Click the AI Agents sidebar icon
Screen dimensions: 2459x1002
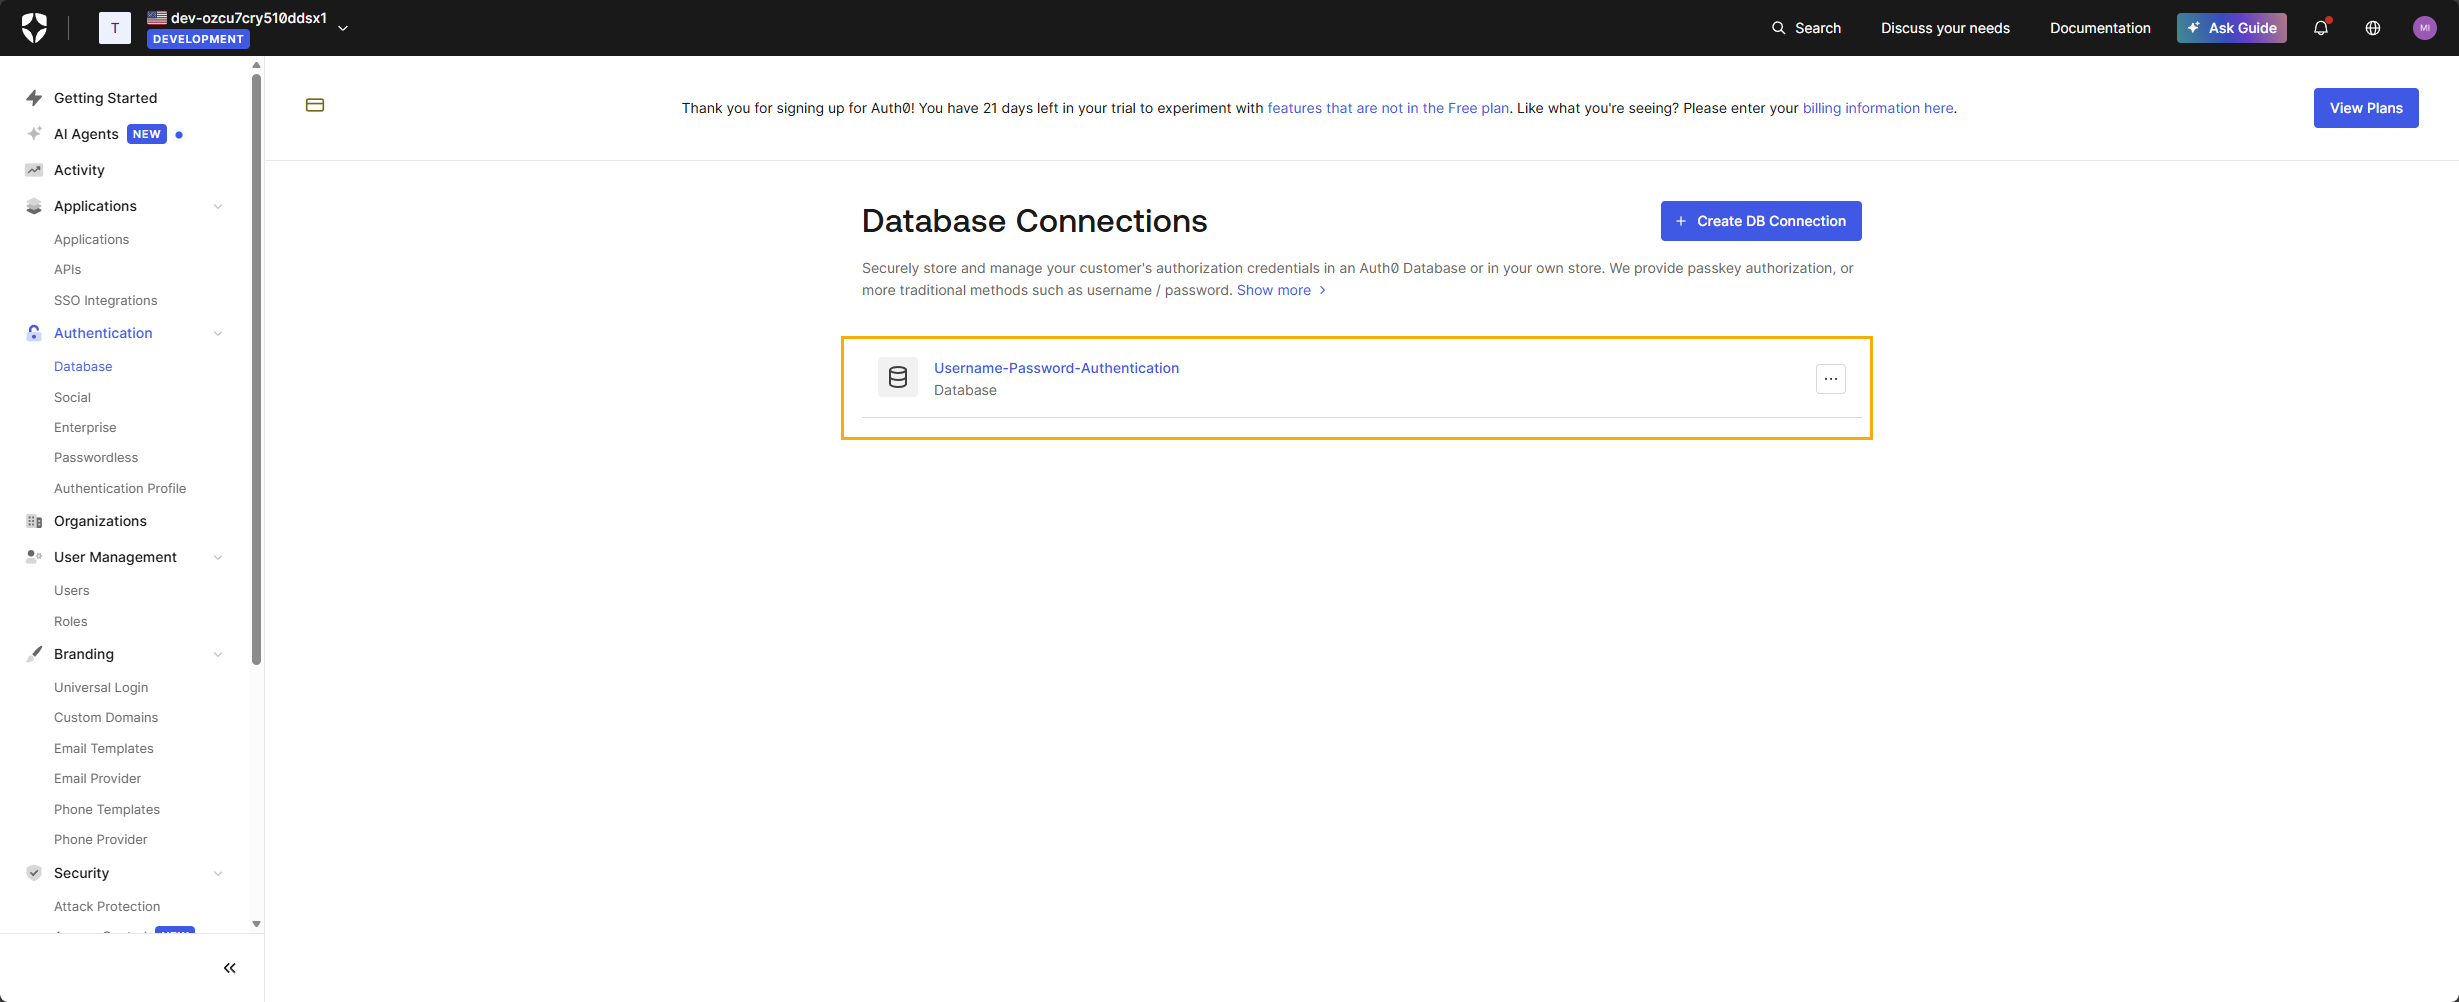pyautogui.click(x=33, y=133)
